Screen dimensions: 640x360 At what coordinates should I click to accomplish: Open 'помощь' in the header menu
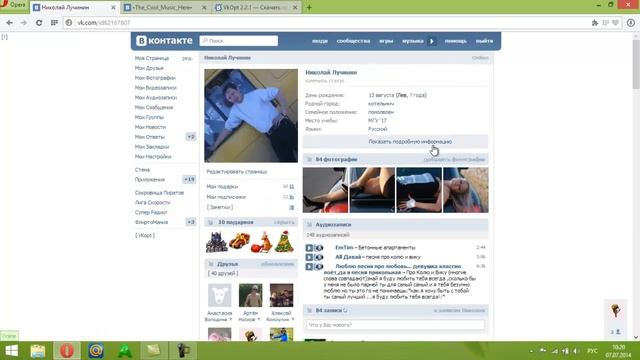click(456, 41)
